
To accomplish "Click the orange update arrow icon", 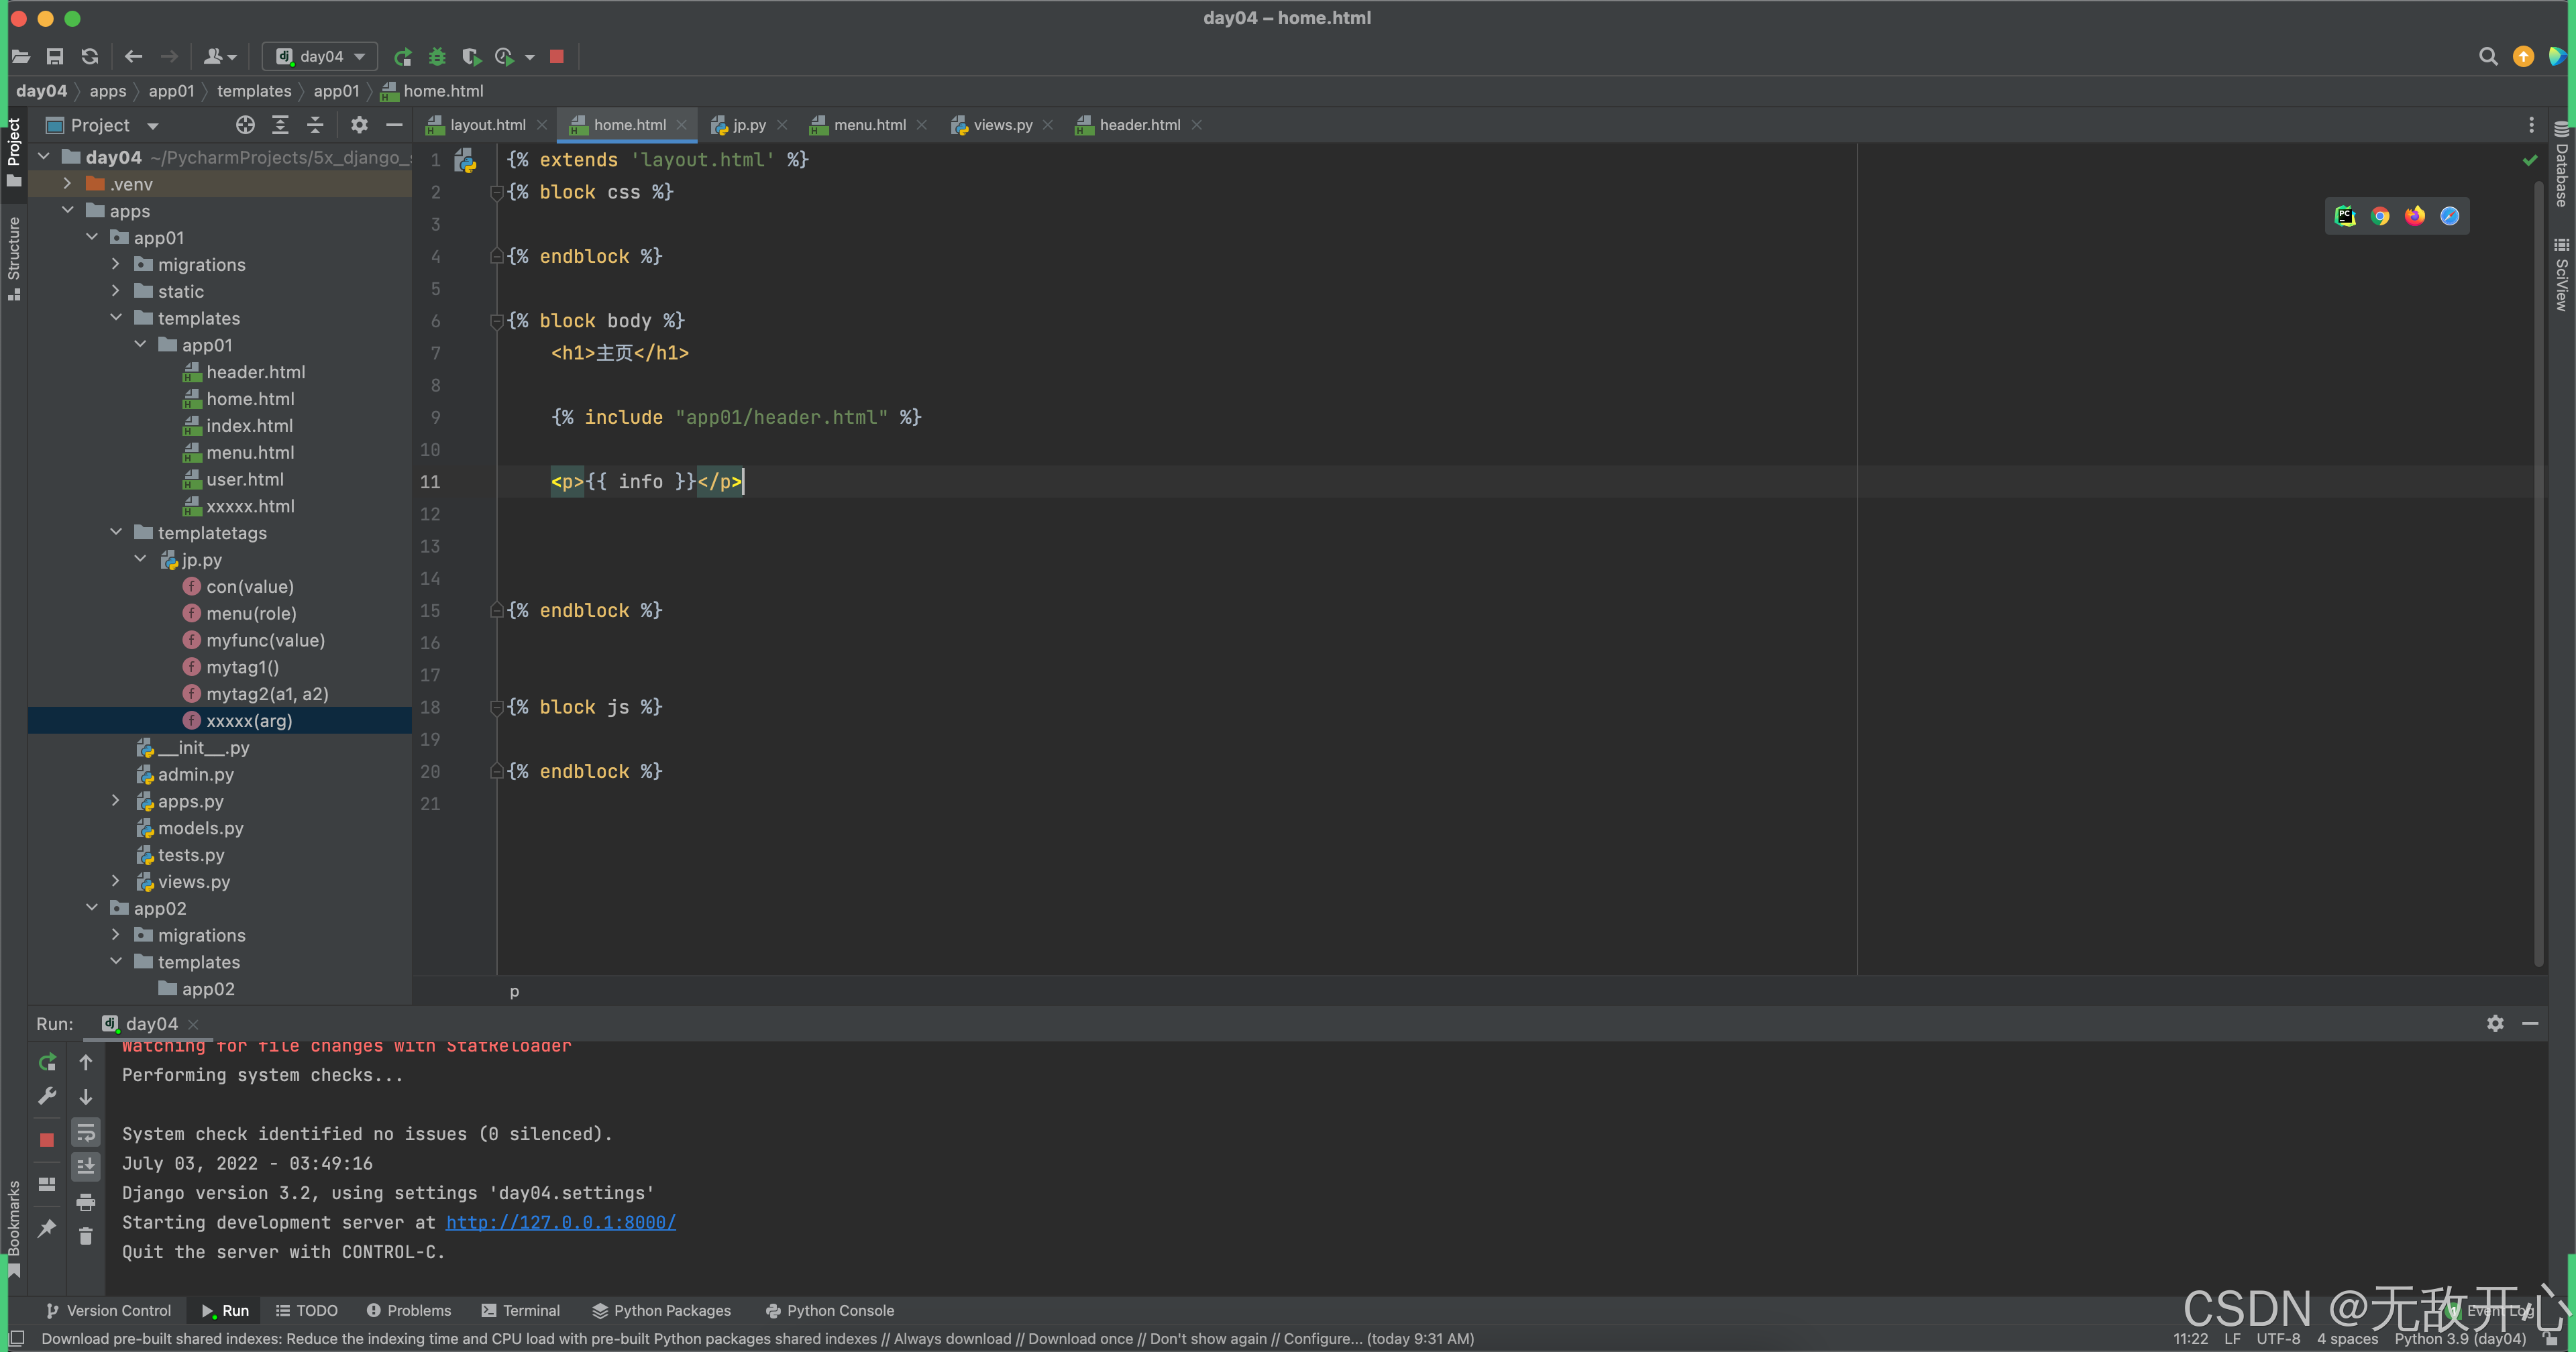I will 2523,57.
